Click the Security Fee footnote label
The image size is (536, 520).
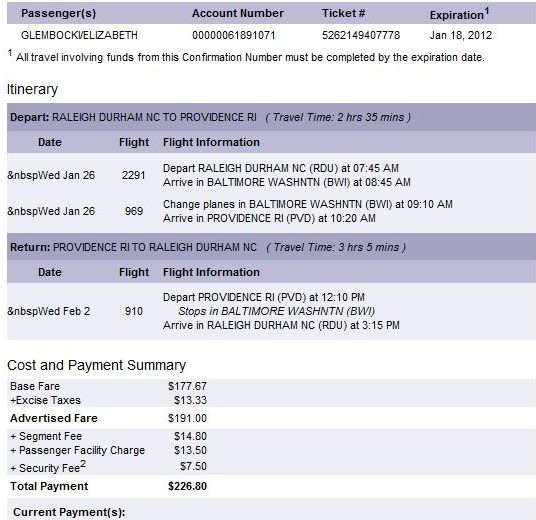[48, 467]
